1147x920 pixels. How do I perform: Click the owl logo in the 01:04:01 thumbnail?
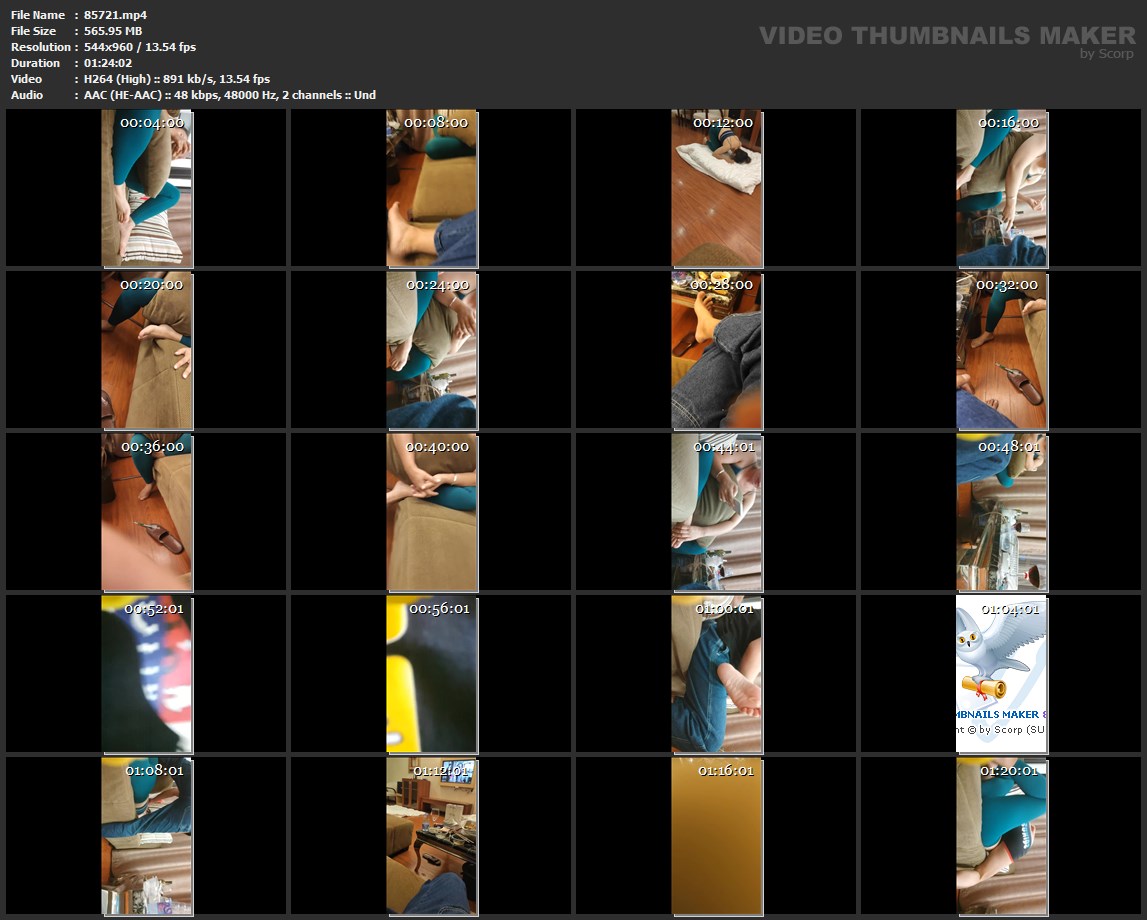coord(993,657)
